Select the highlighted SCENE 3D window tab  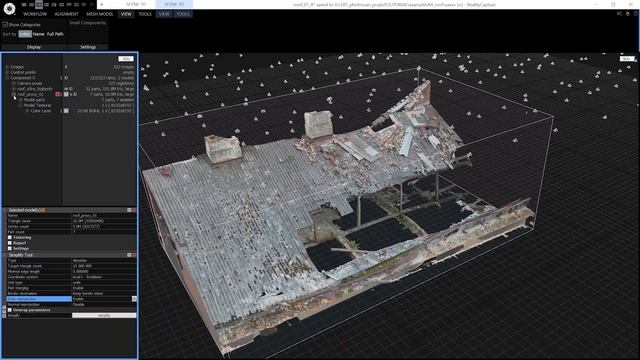pos(174,4)
